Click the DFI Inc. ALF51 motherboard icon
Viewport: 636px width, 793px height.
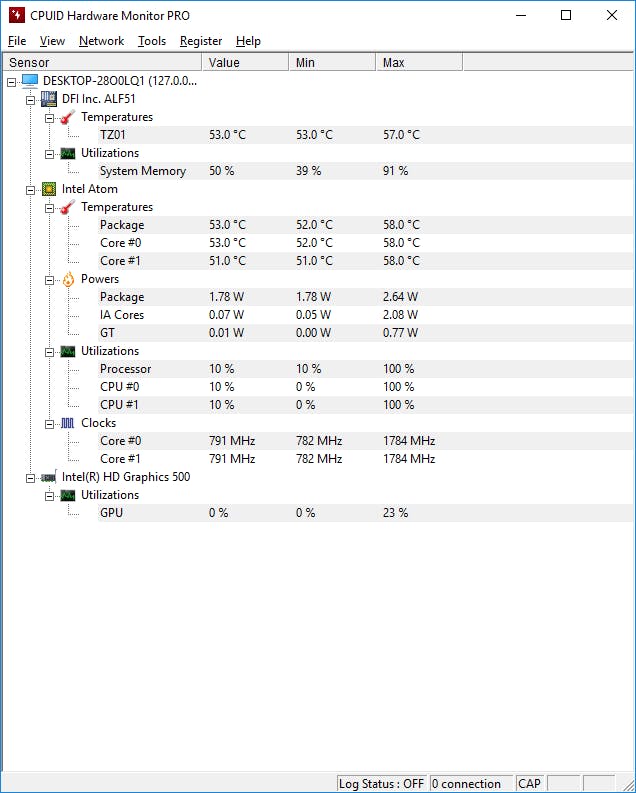coord(49,99)
